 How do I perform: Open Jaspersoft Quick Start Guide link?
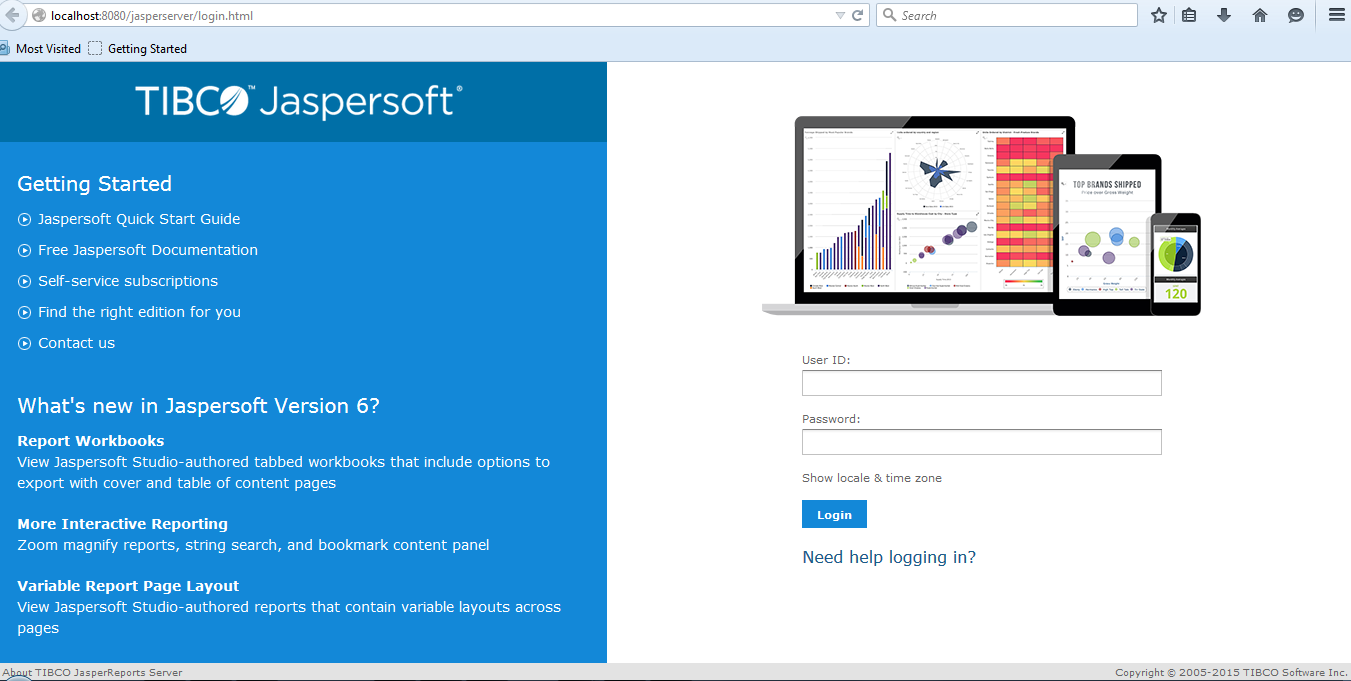coord(139,219)
